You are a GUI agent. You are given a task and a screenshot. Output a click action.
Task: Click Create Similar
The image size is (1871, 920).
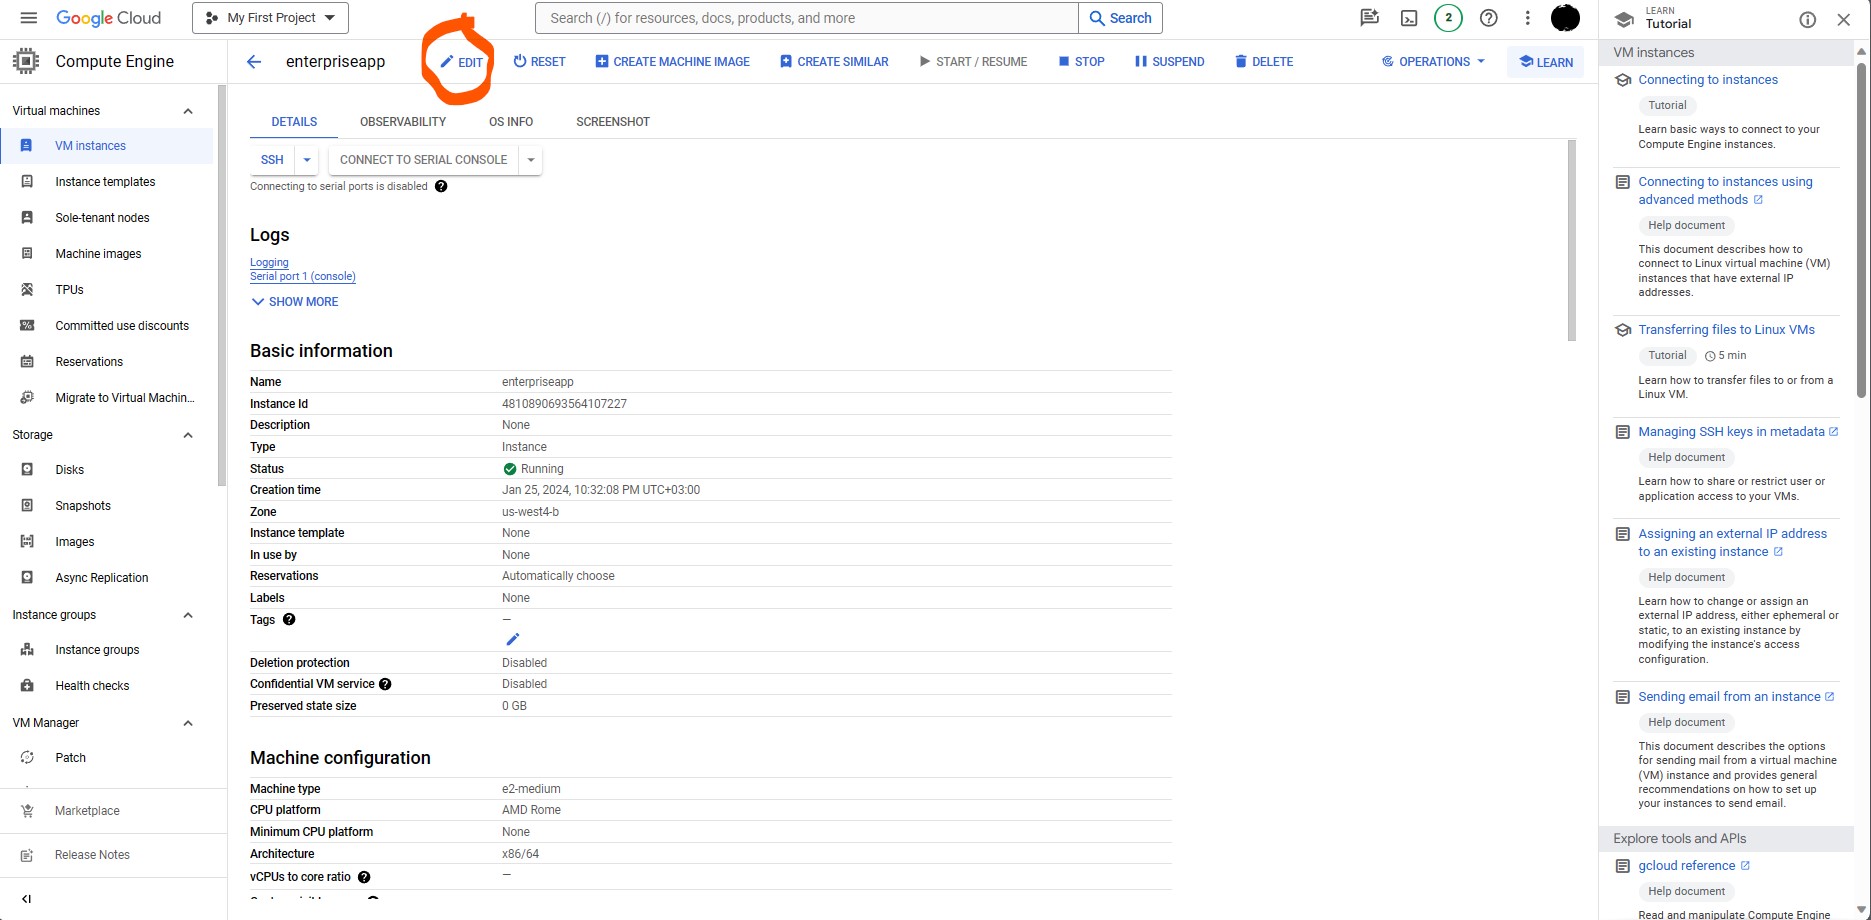tap(834, 62)
